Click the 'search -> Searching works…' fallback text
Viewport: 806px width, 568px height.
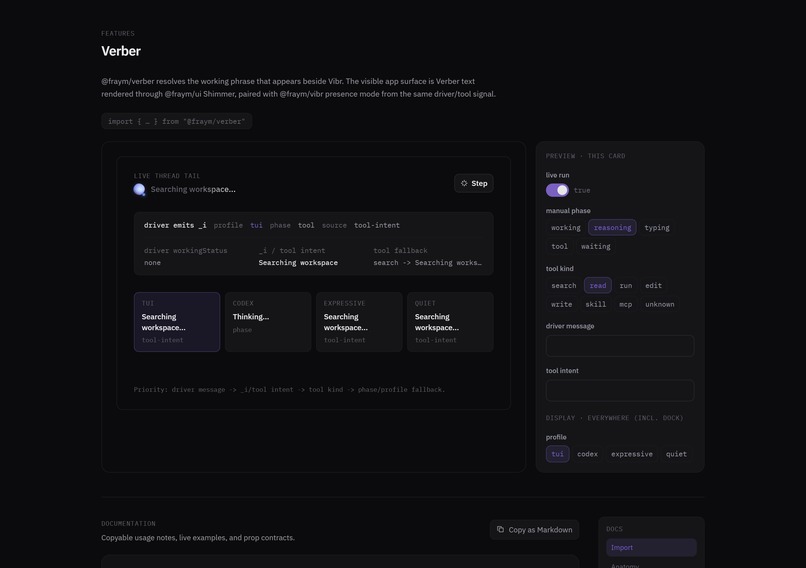428,263
